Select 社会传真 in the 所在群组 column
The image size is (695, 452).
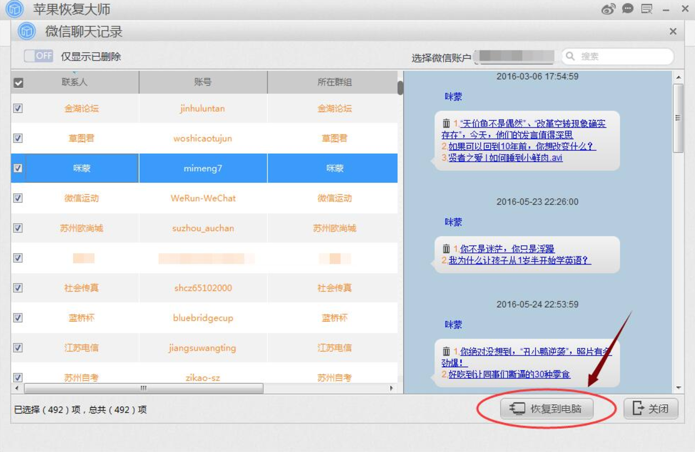tap(334, 288)
